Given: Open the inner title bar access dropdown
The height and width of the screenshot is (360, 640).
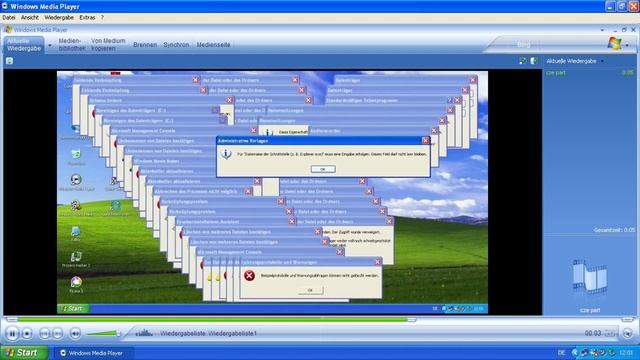Looking at the screenshot, I should click(x=602, y=30).
